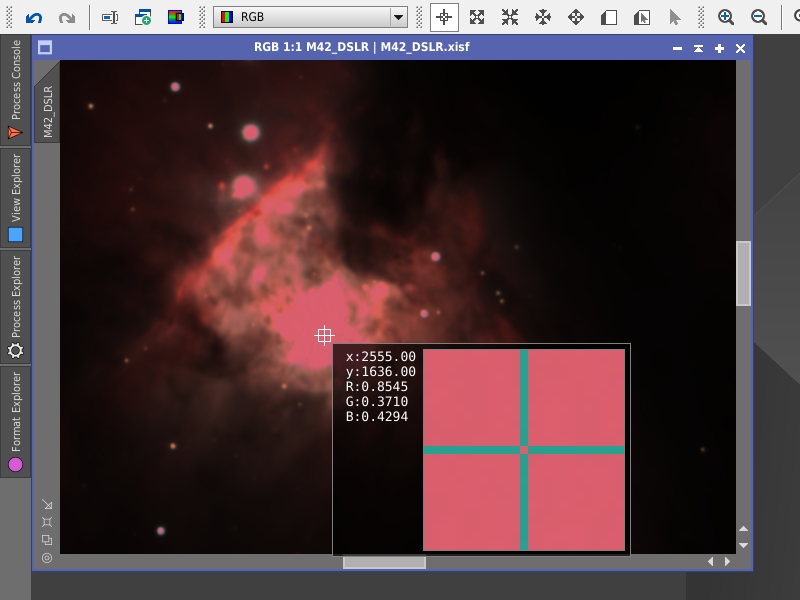Click the horizontal scrollbar thumb under the image
800x600 pixels.
(x=384, y=562)
